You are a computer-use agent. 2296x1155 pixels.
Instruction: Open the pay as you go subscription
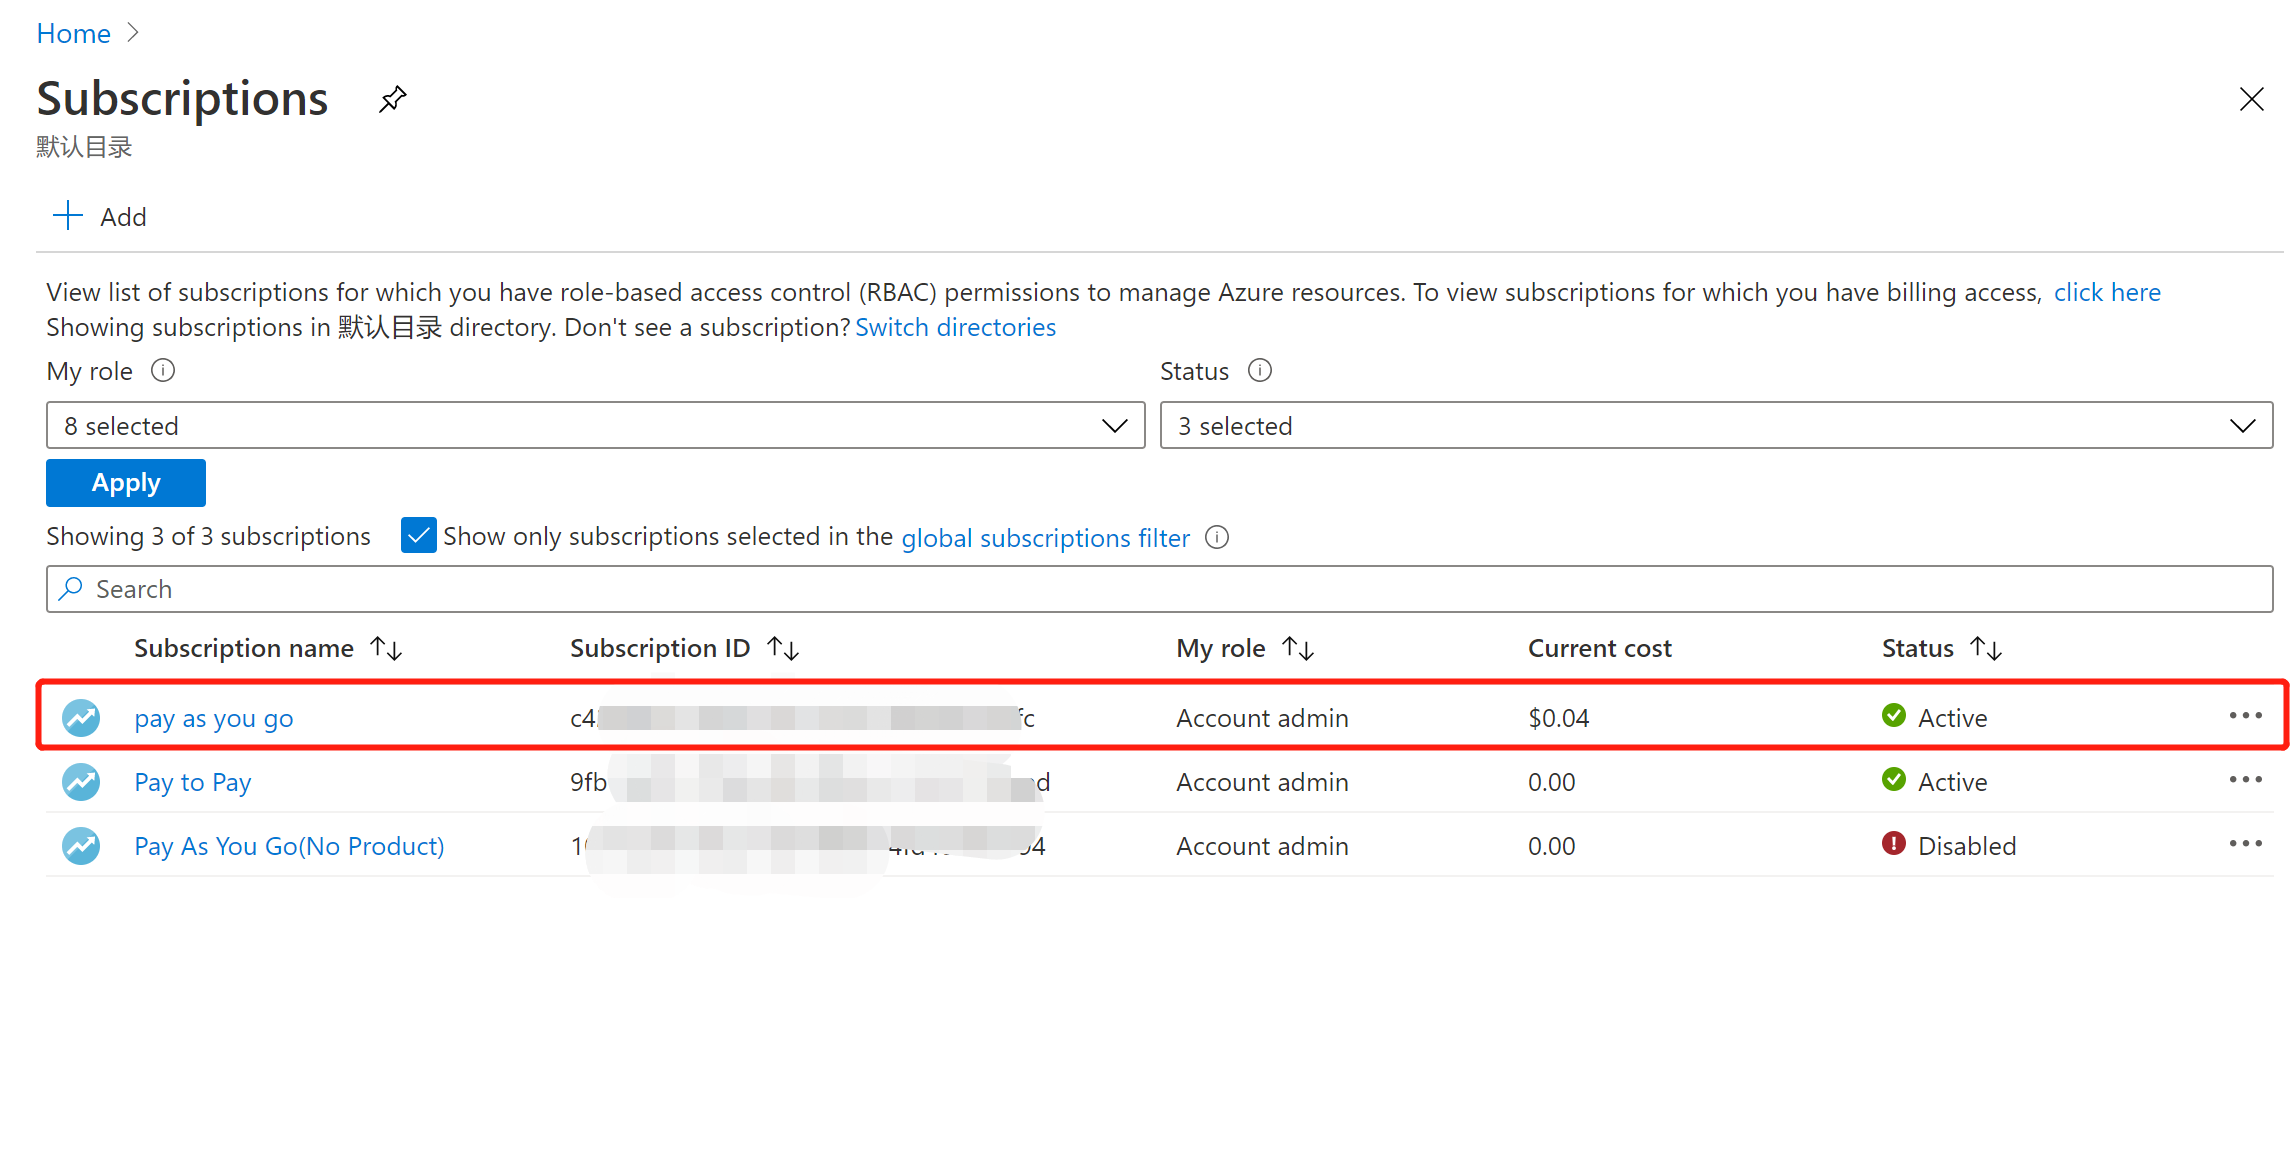pos(214,719)
